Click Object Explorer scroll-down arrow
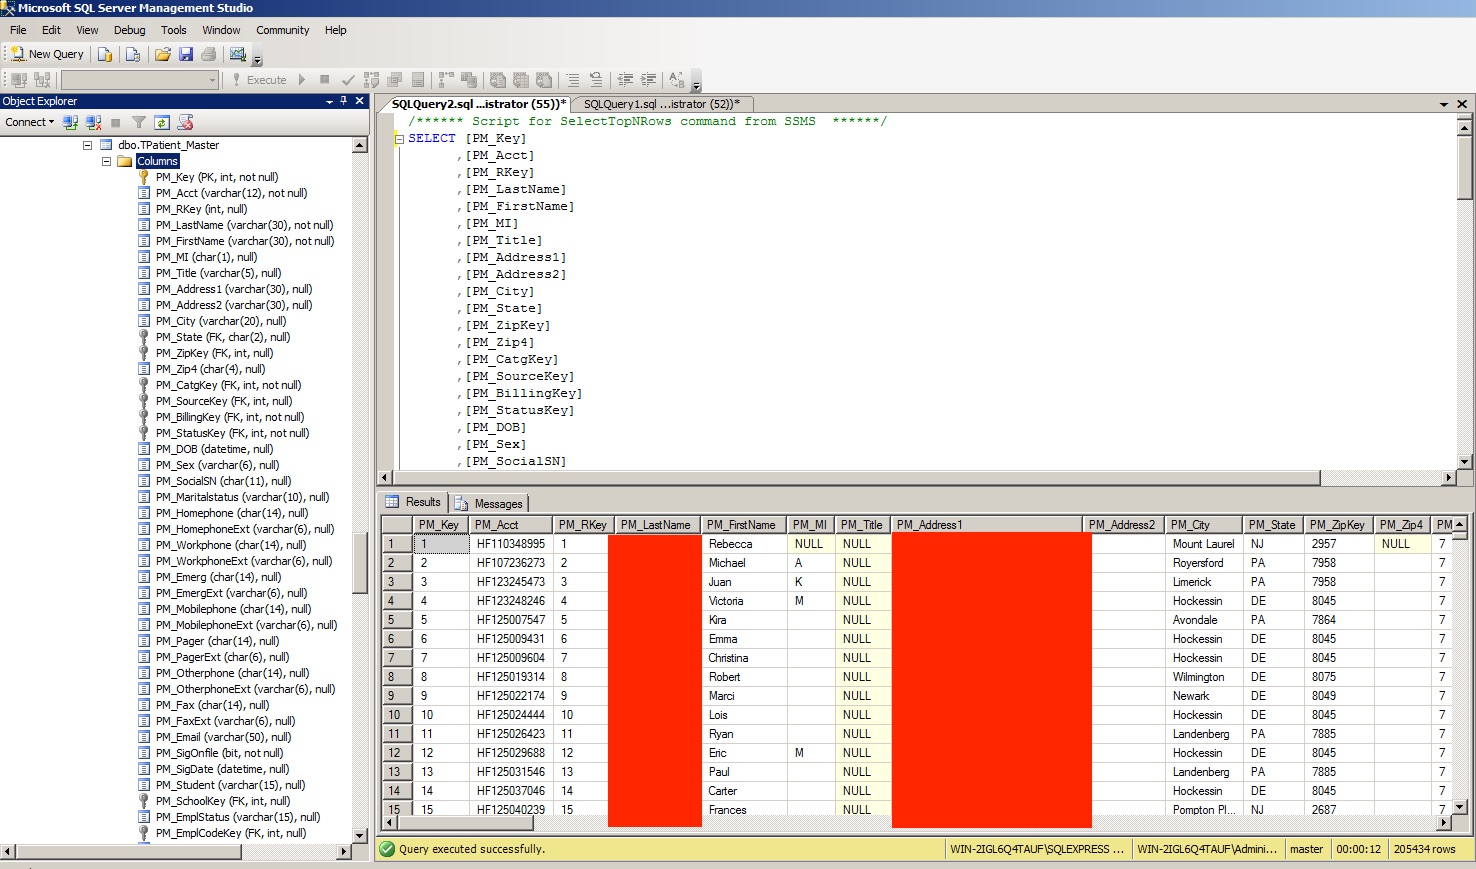This screenshot has width=1476, height=869. pyautogui.click(x=360, y=835)
